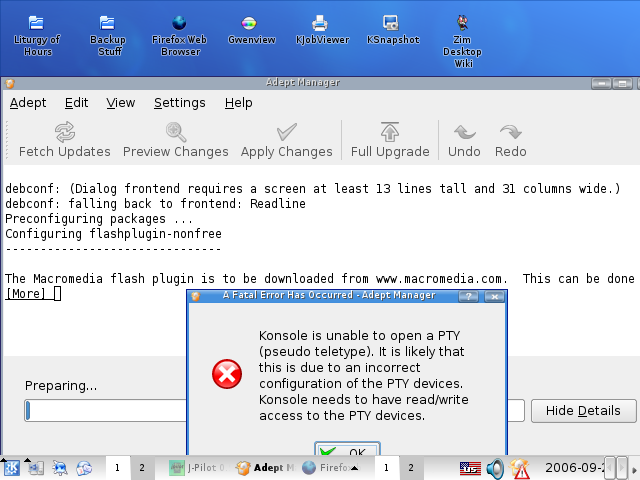Open Gwenview from the desktop shortcut
Image resolution: width=640 pixels, height=480 pixels.
pyautogui.click(x=251, y=29)
